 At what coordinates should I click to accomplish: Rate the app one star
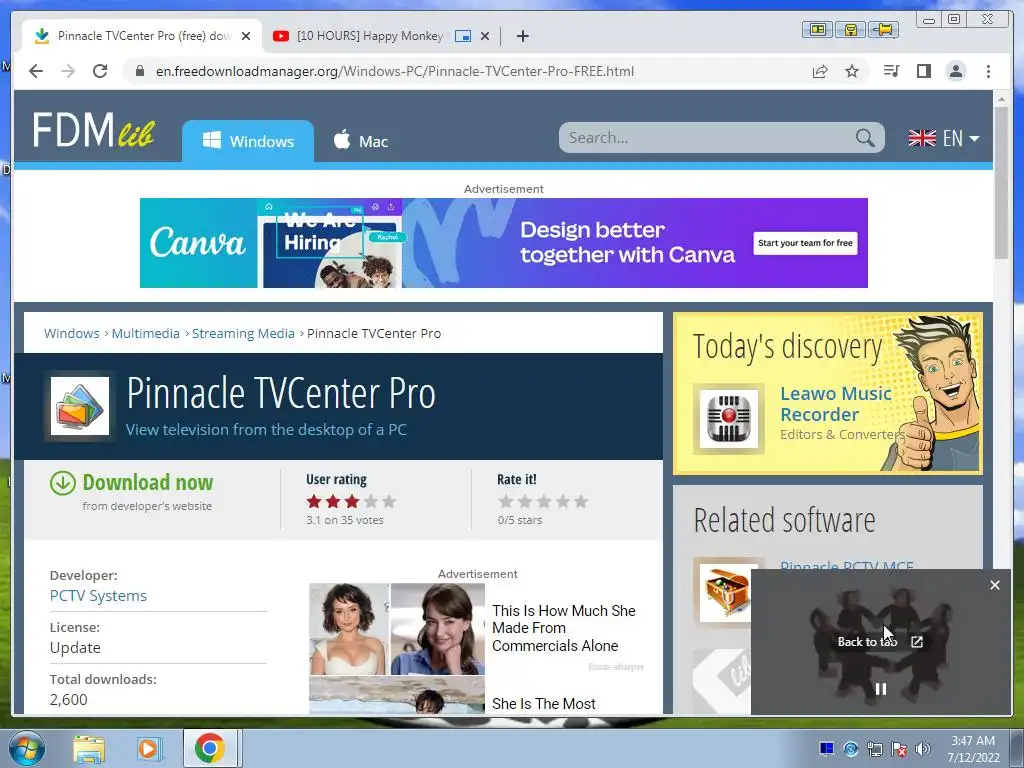505,502
